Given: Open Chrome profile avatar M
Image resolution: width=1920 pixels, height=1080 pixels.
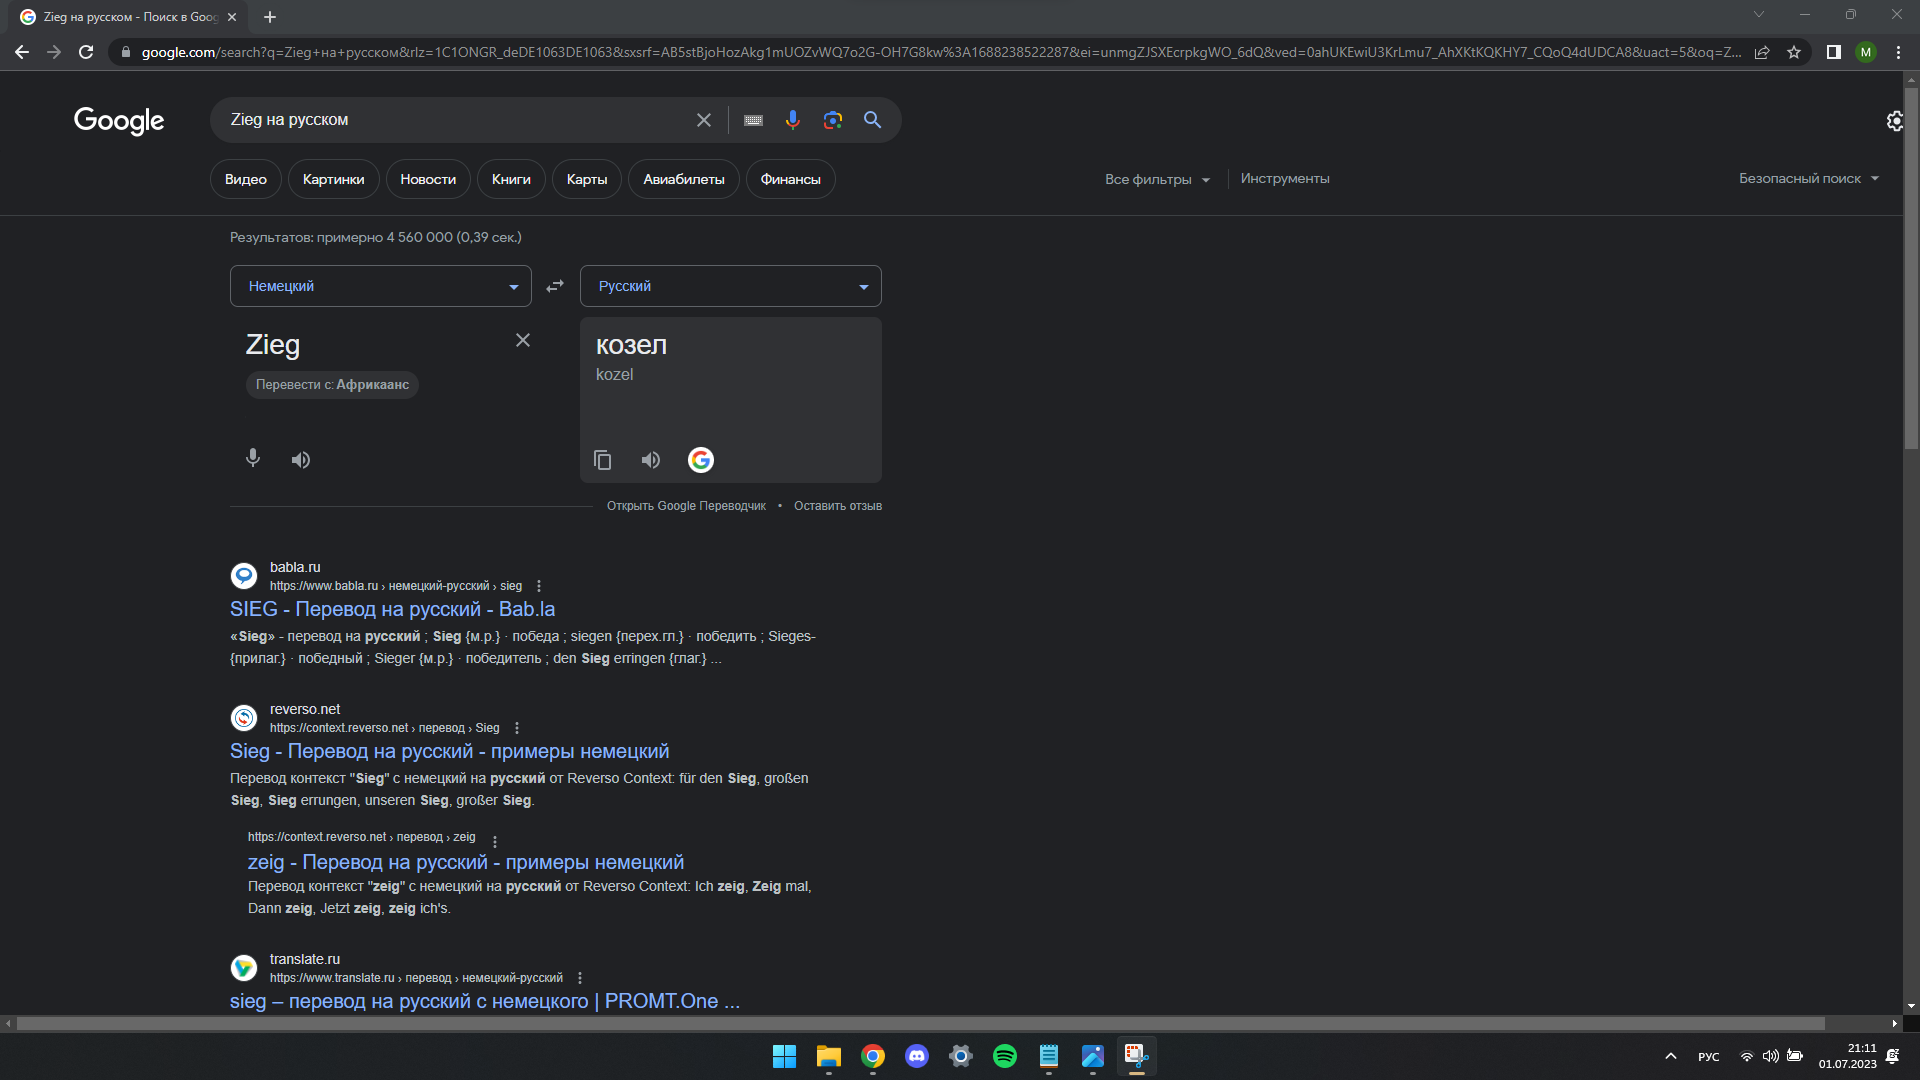Looking at the screenshot, I should tap(1866, 52).
